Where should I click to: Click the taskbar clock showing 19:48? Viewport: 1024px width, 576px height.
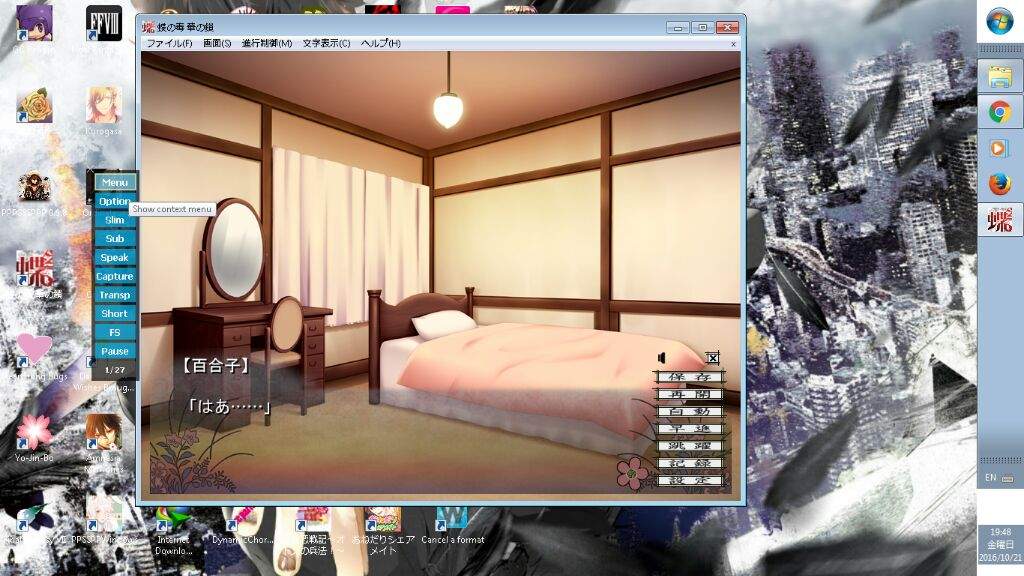pyautogui.click(x=1000, y=545)
